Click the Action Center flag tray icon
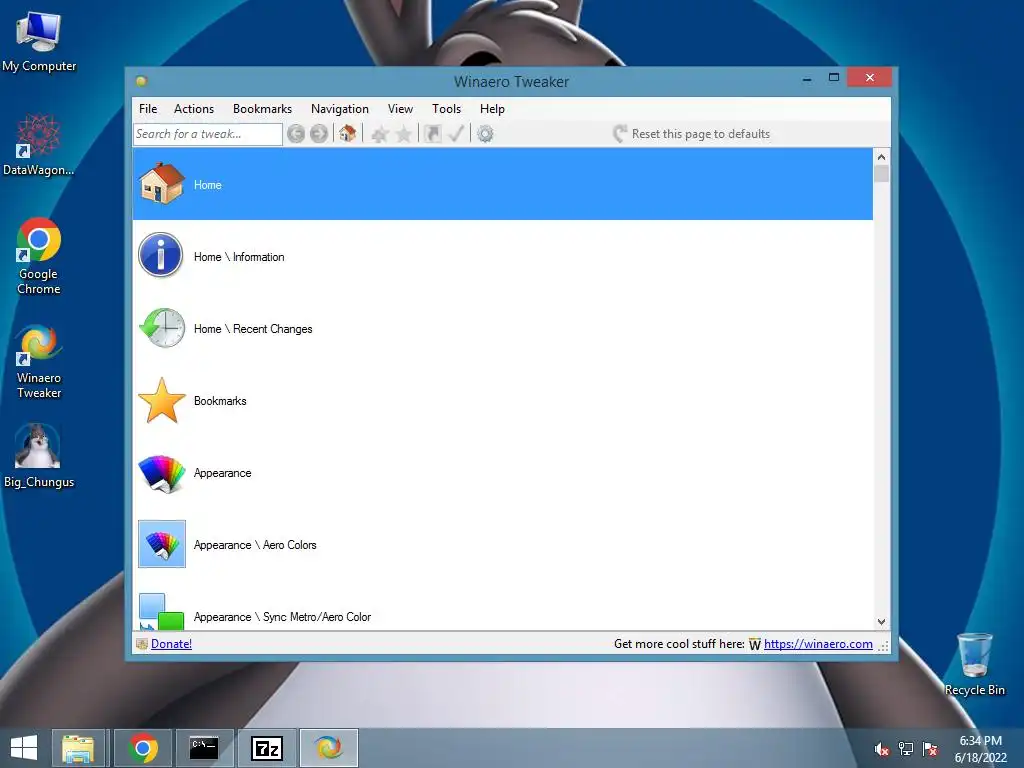 [930, 749]
